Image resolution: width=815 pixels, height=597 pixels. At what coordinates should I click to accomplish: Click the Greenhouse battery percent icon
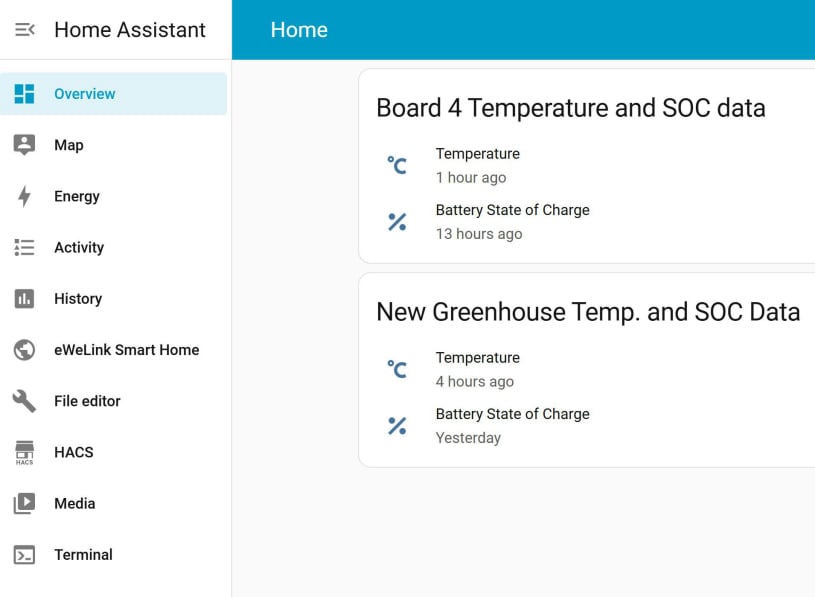pyautogui.click(x=397, y=424)
